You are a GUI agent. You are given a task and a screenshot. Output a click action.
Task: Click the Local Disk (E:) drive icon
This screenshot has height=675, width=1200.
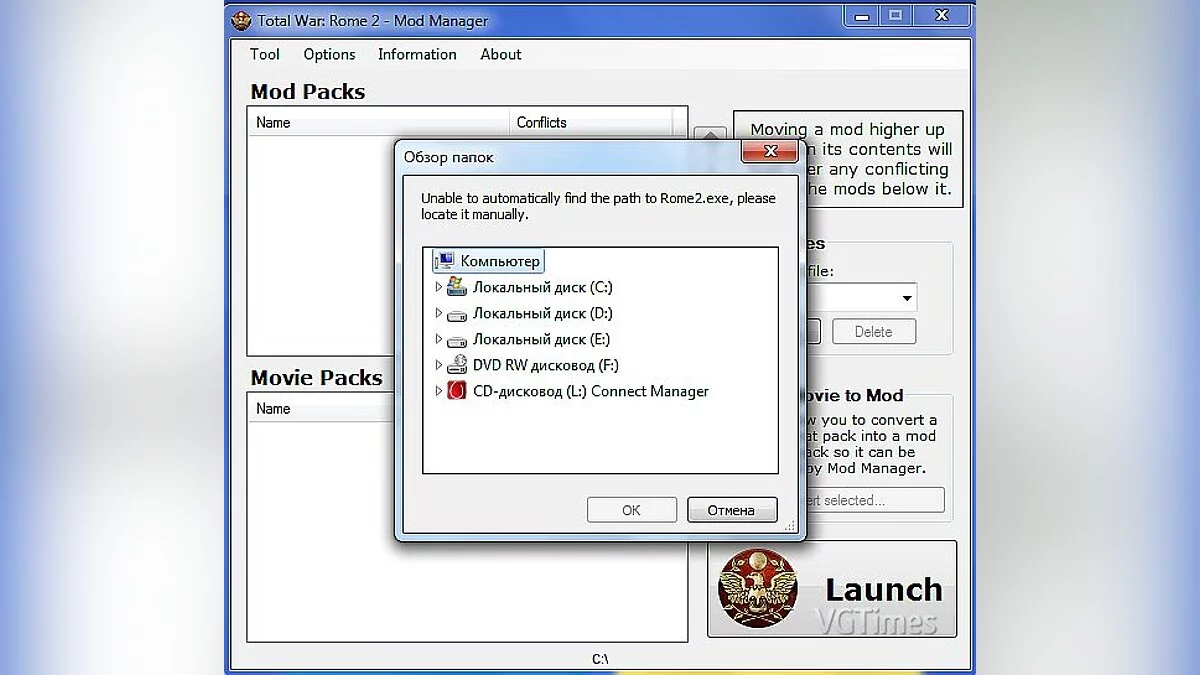(457, 339)
